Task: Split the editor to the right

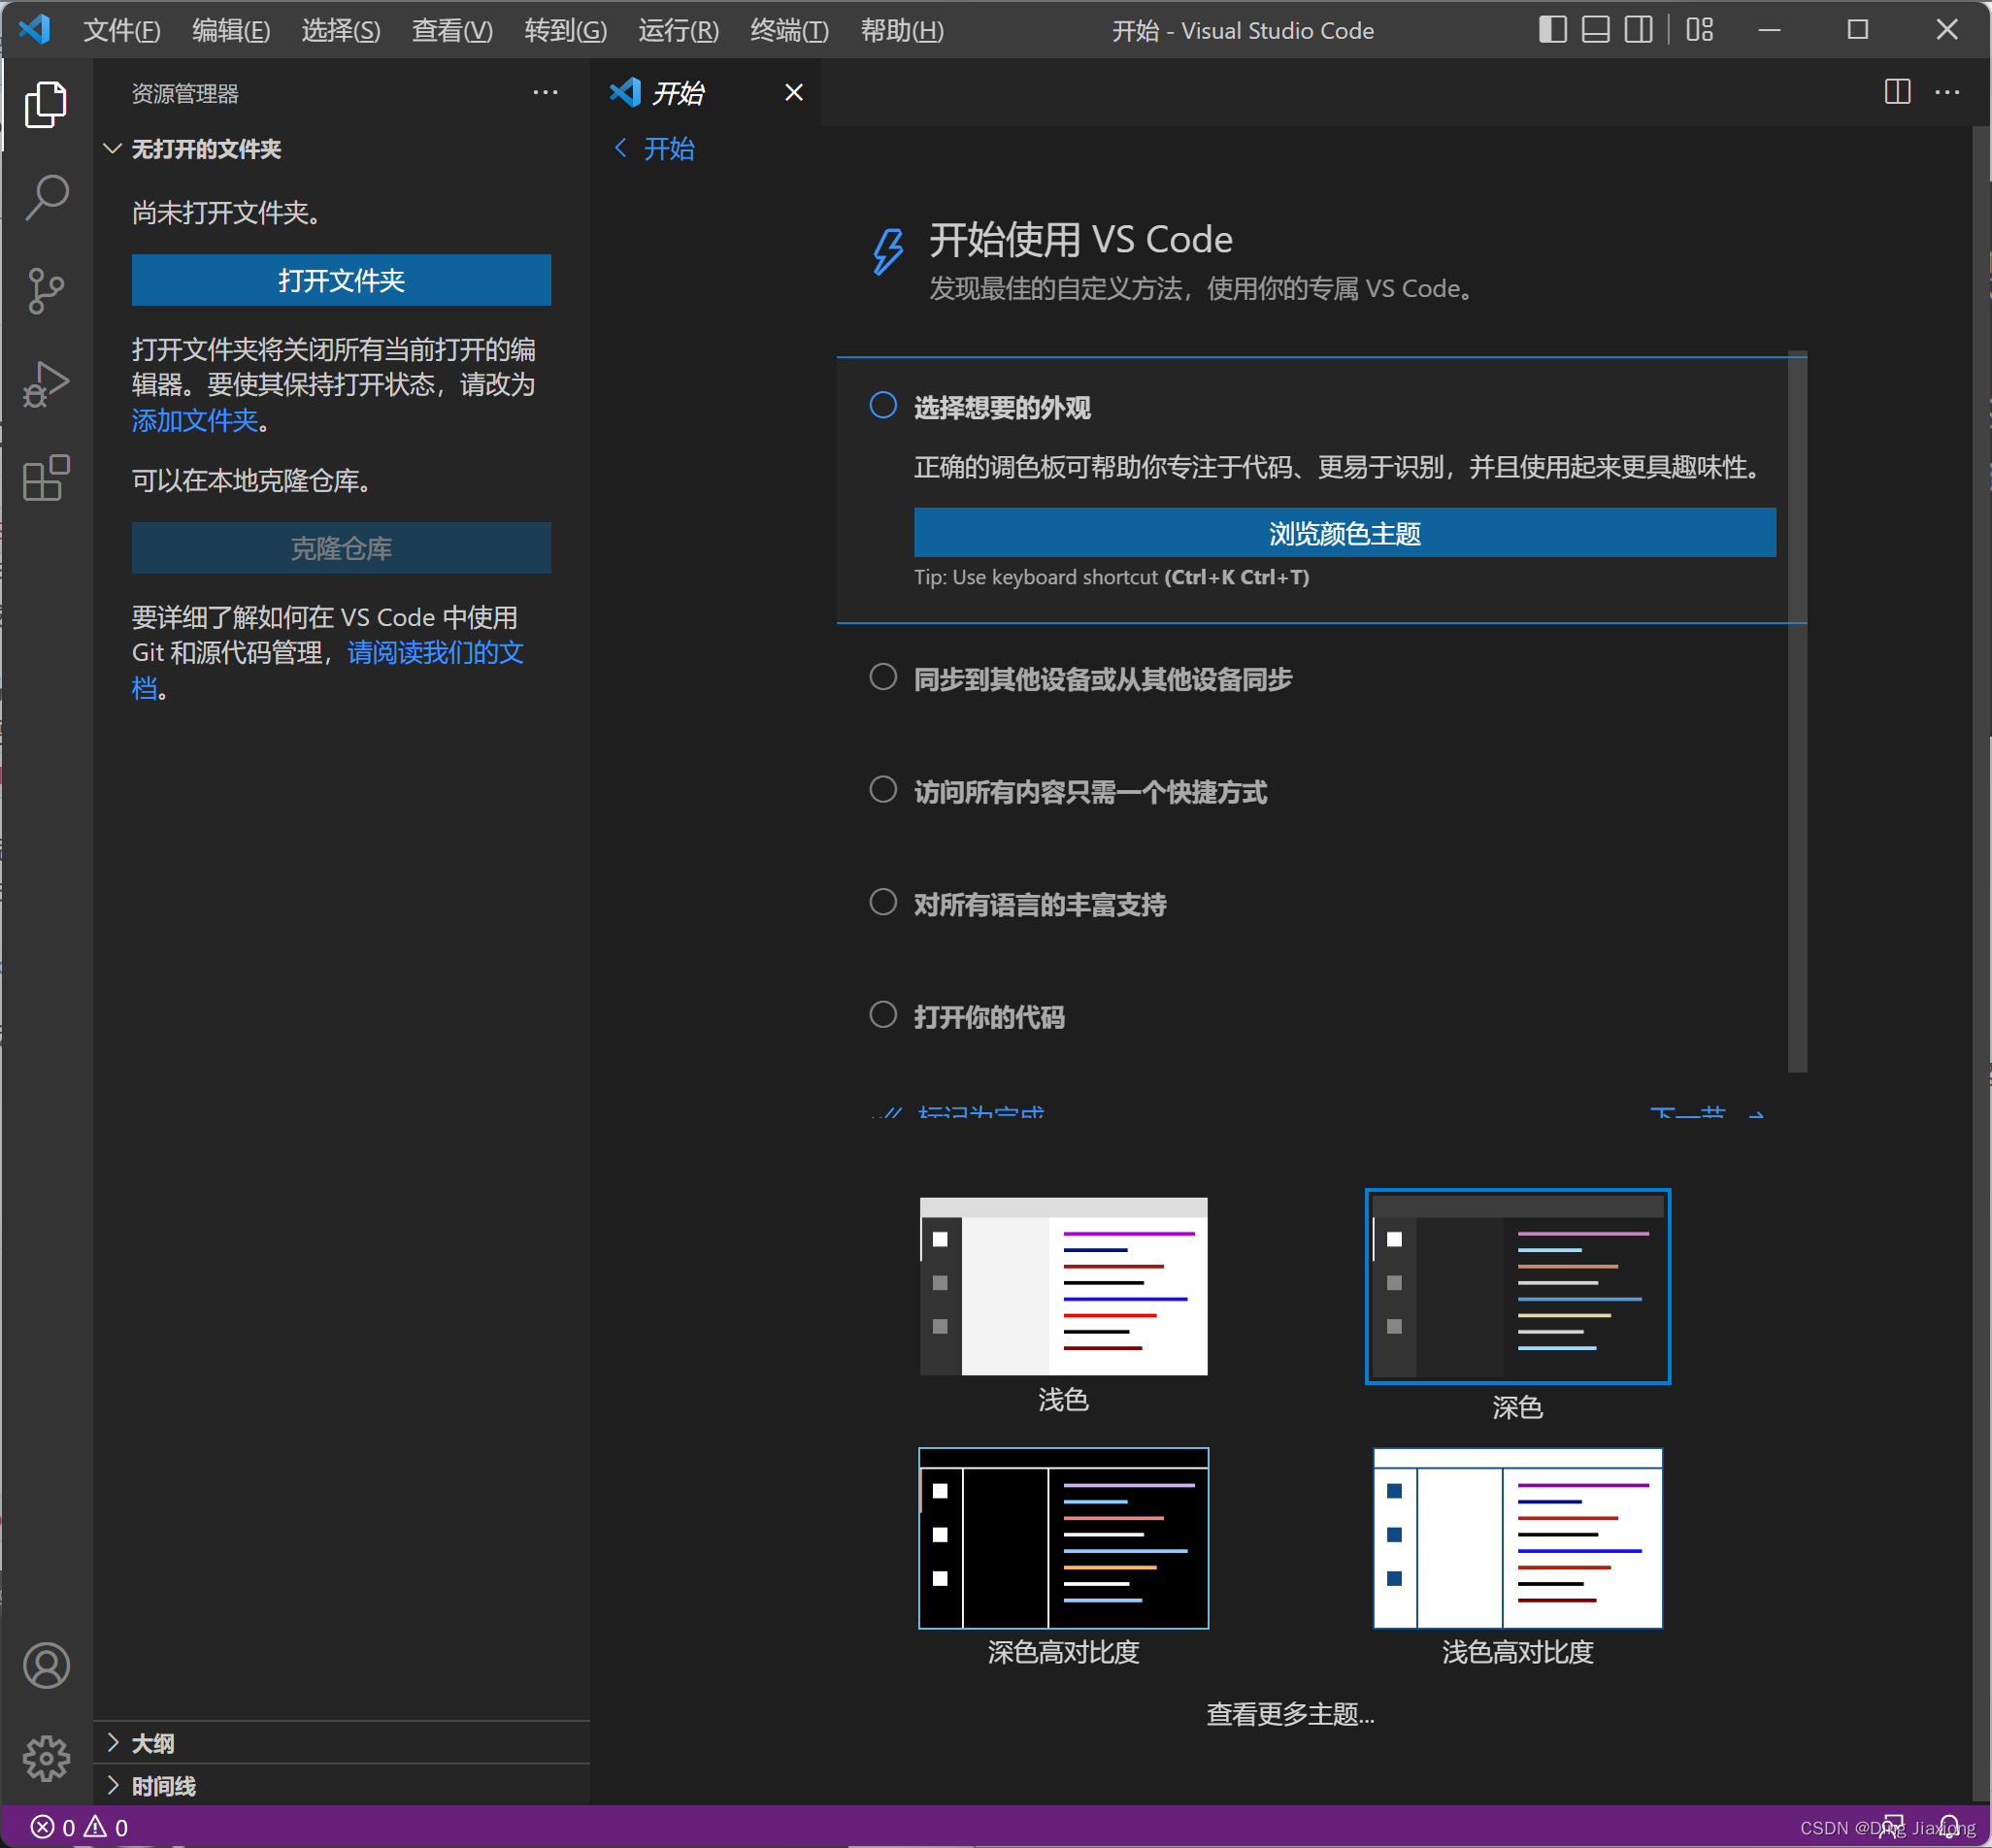Action: (1897, 92)
